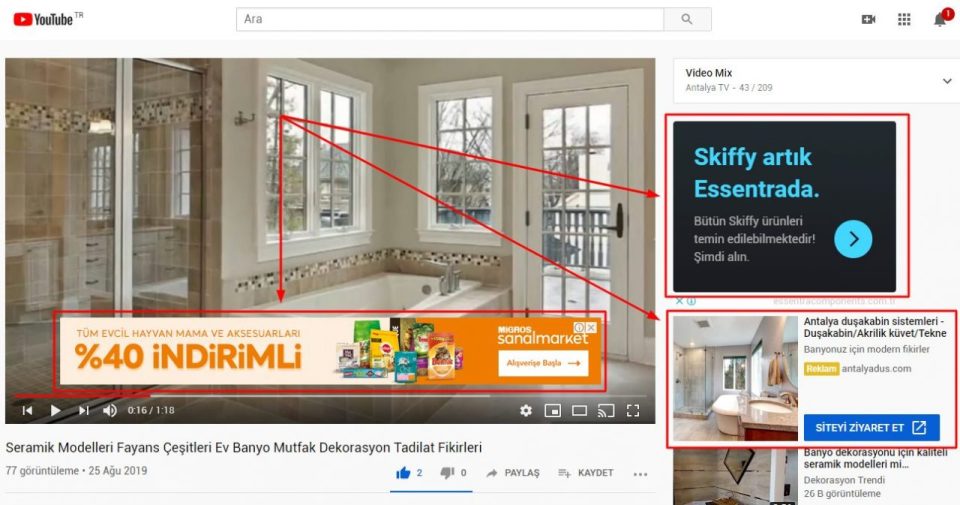Click SİTEYİ ZİYARET ET button
This screenshot has height=505, width=960.
[x=871, y=427]
